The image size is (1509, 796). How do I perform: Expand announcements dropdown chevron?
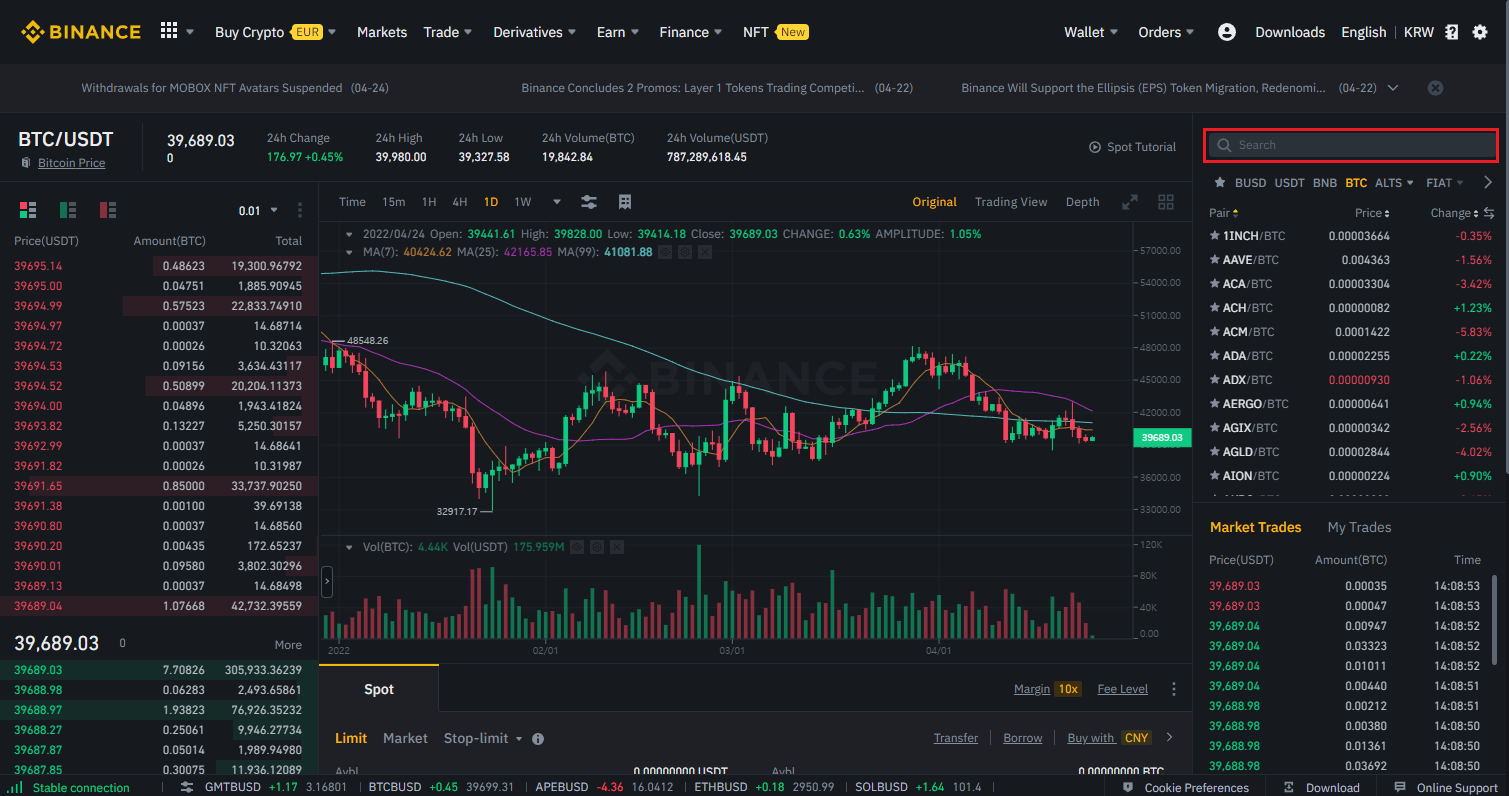tap(1393, 88)
